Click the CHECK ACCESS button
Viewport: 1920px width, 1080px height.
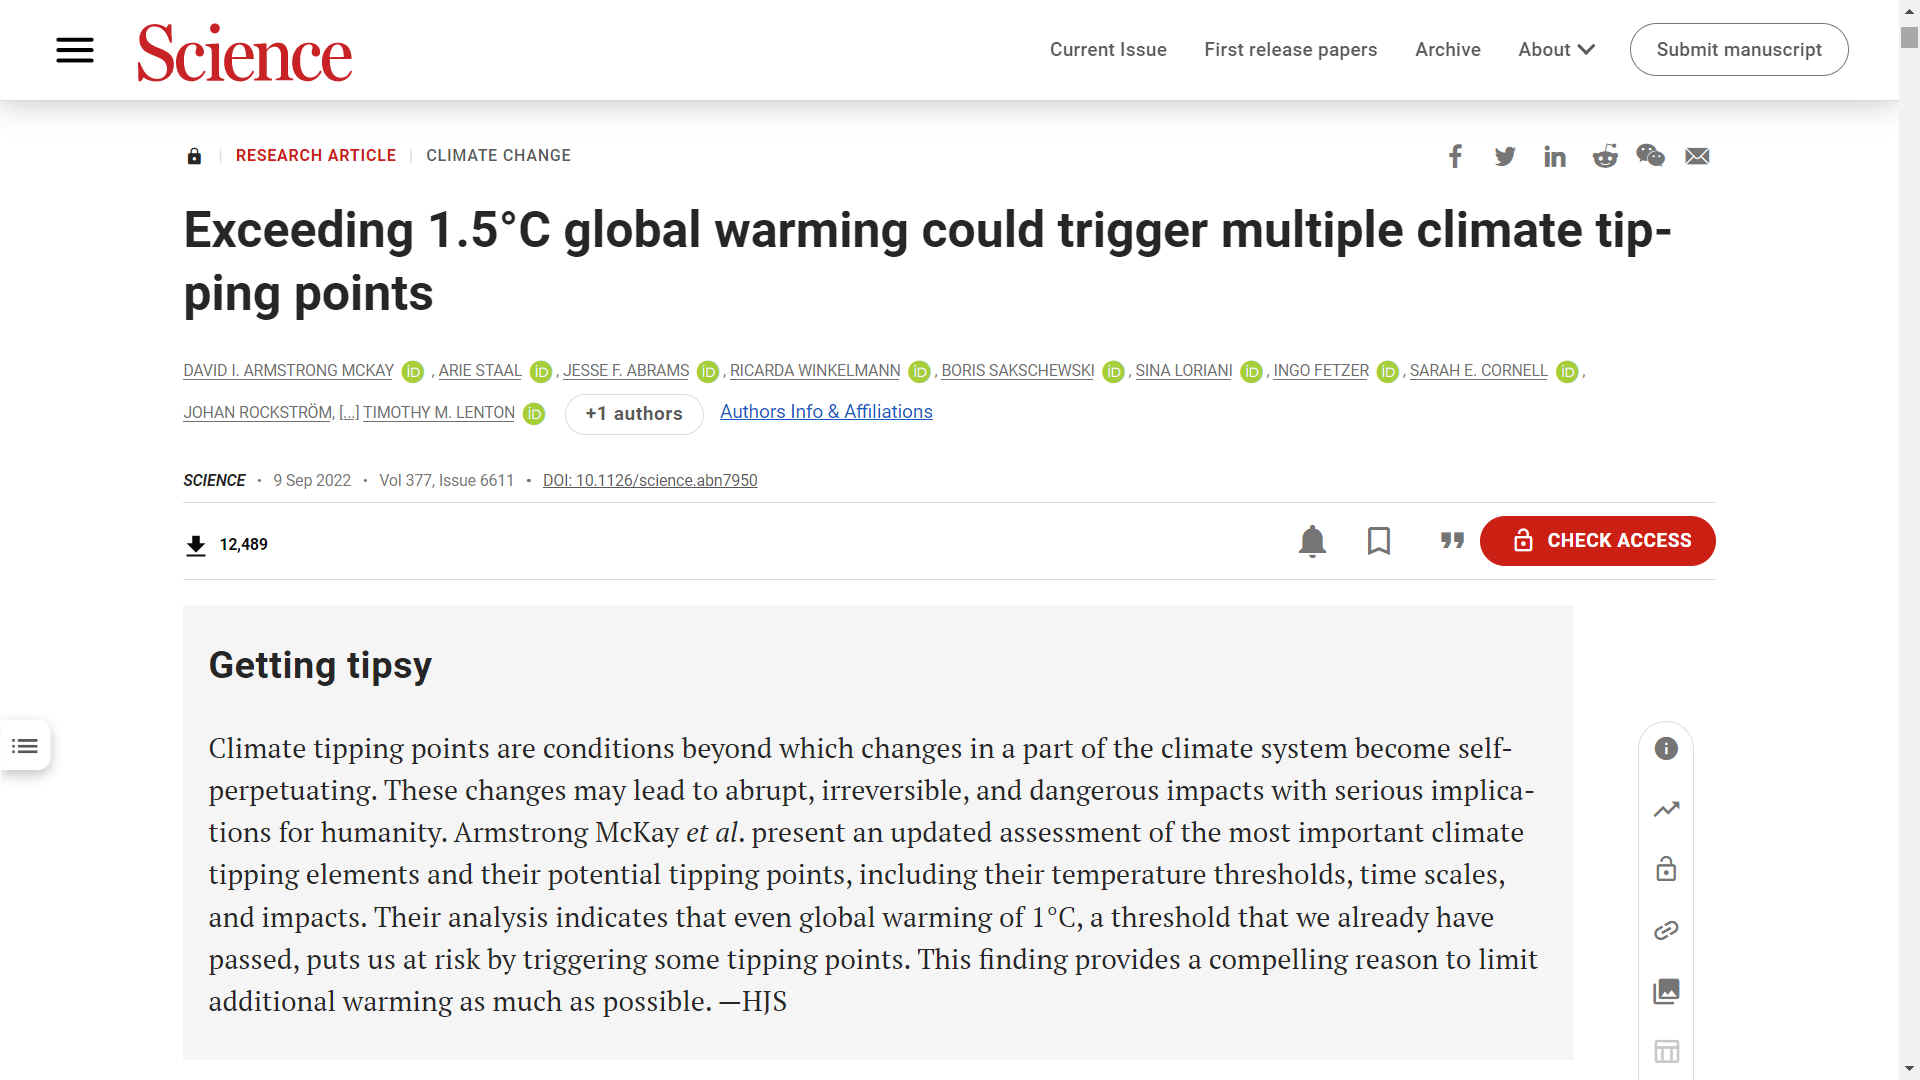(x=1597, y=541)
